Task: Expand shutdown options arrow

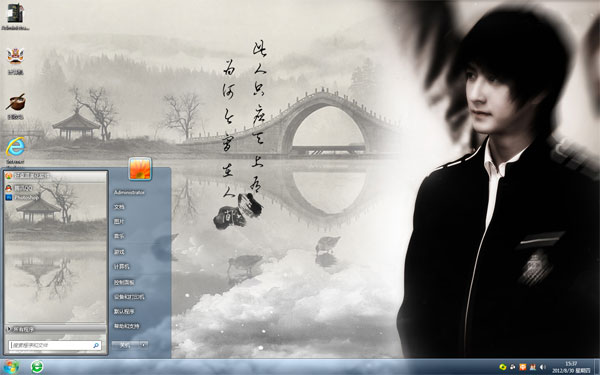Action: click(x=143, y=345)
